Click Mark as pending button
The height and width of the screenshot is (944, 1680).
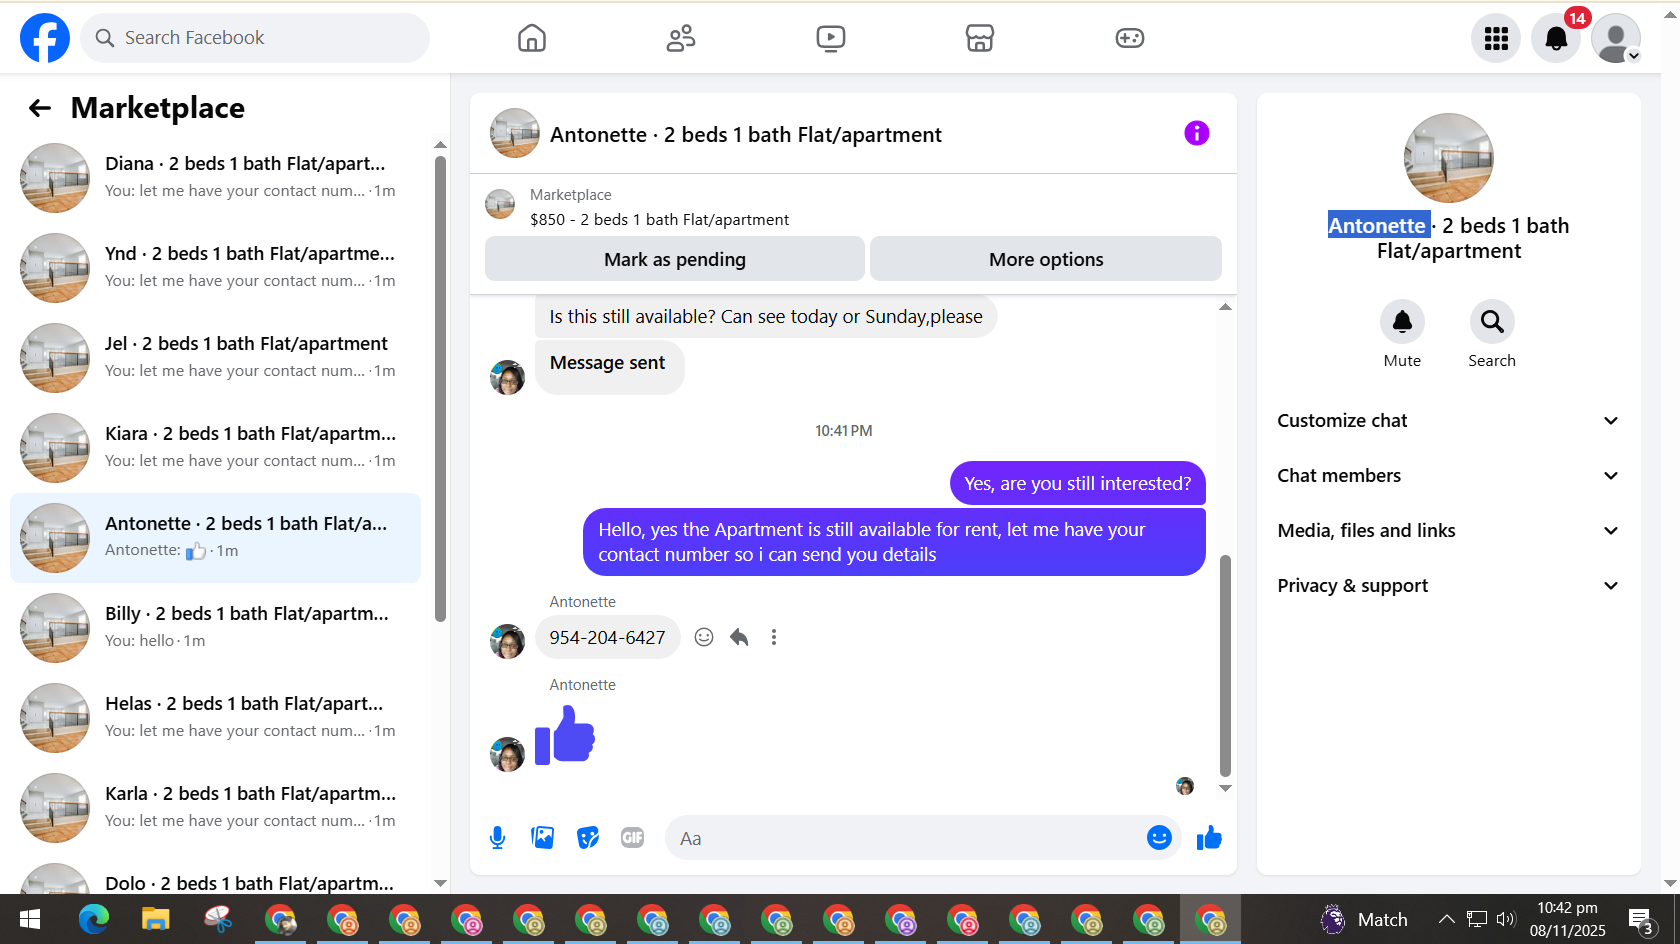click(675, 259)
